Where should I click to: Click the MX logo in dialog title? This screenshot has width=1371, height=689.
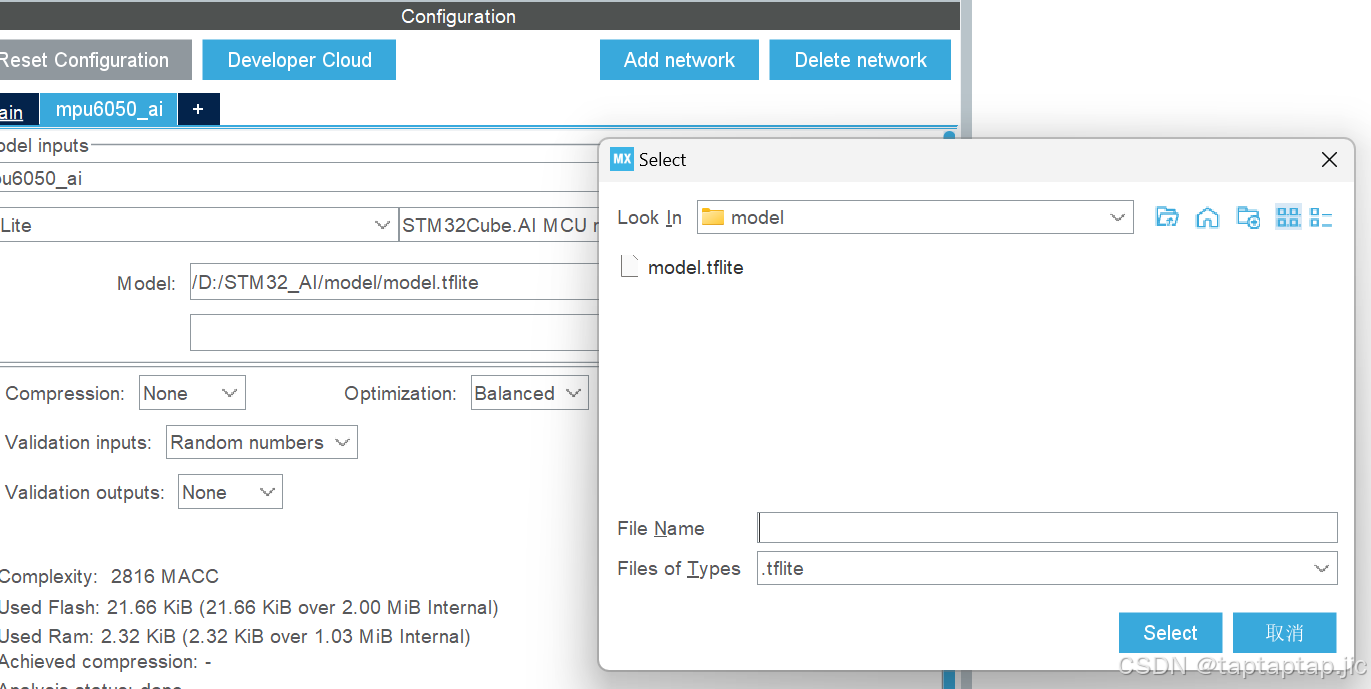pyautogui.click(x=622, y=159)
